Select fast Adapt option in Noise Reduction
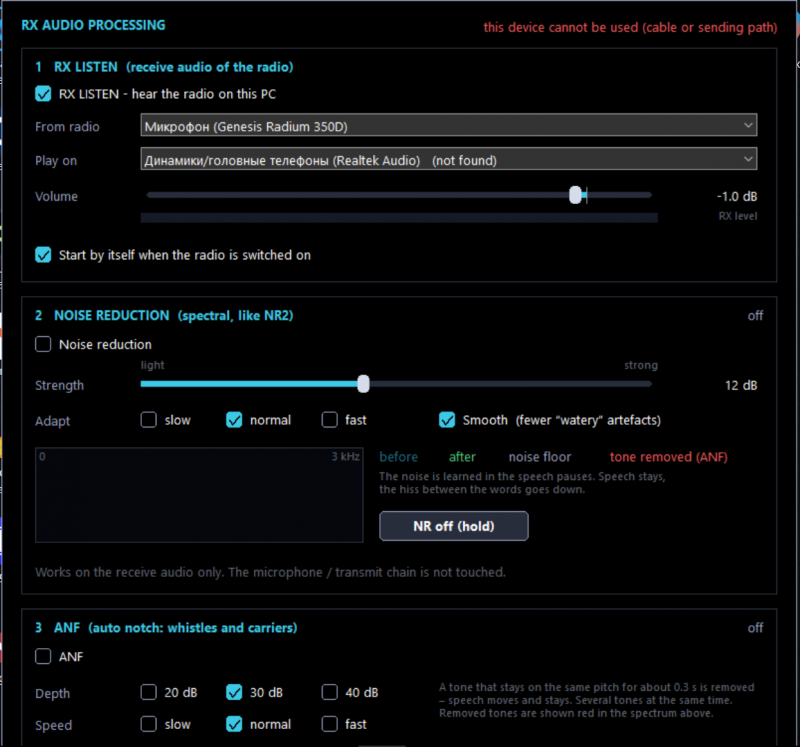This screenshot has height=747, width=800. click(330, 420)
